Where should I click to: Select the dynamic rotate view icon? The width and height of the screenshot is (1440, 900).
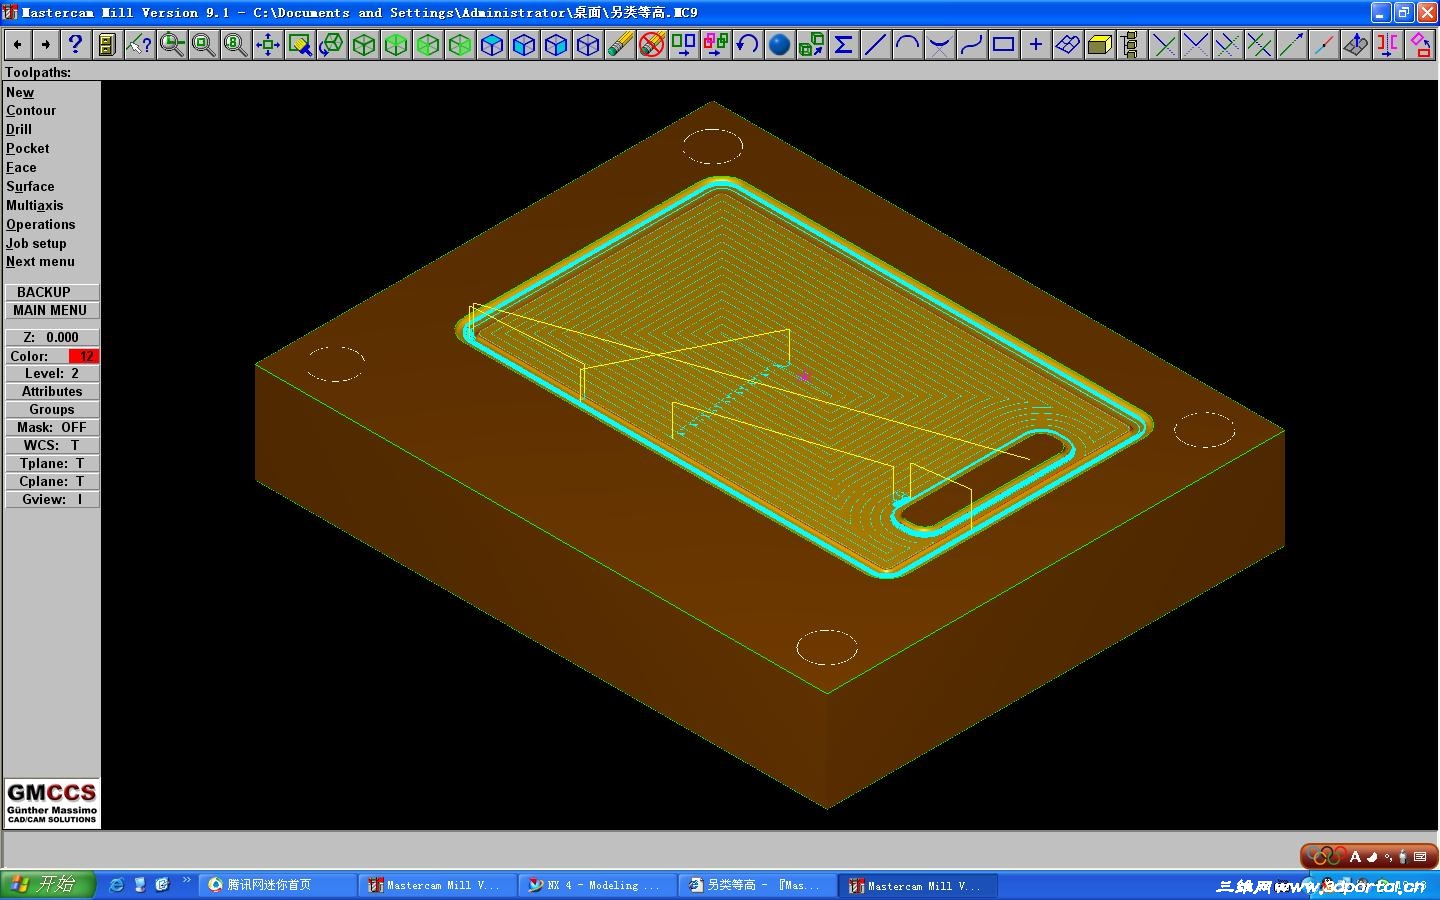pos(331,44)
